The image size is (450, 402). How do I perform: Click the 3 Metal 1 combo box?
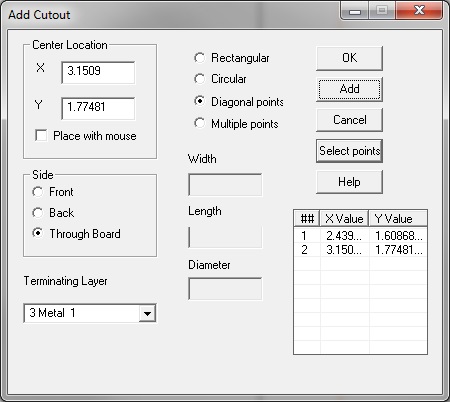pos(90,313)
